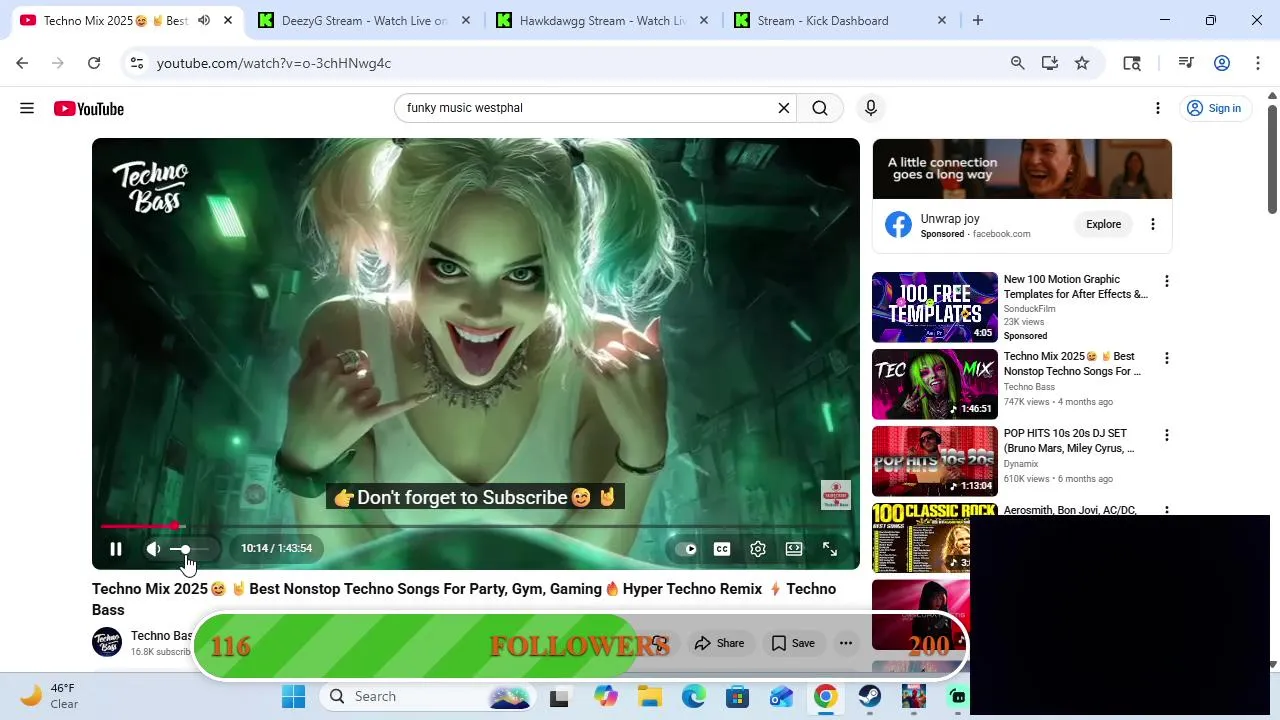
Task: Open the Unwrap joy ad options menu
Action: (1153, 224)
